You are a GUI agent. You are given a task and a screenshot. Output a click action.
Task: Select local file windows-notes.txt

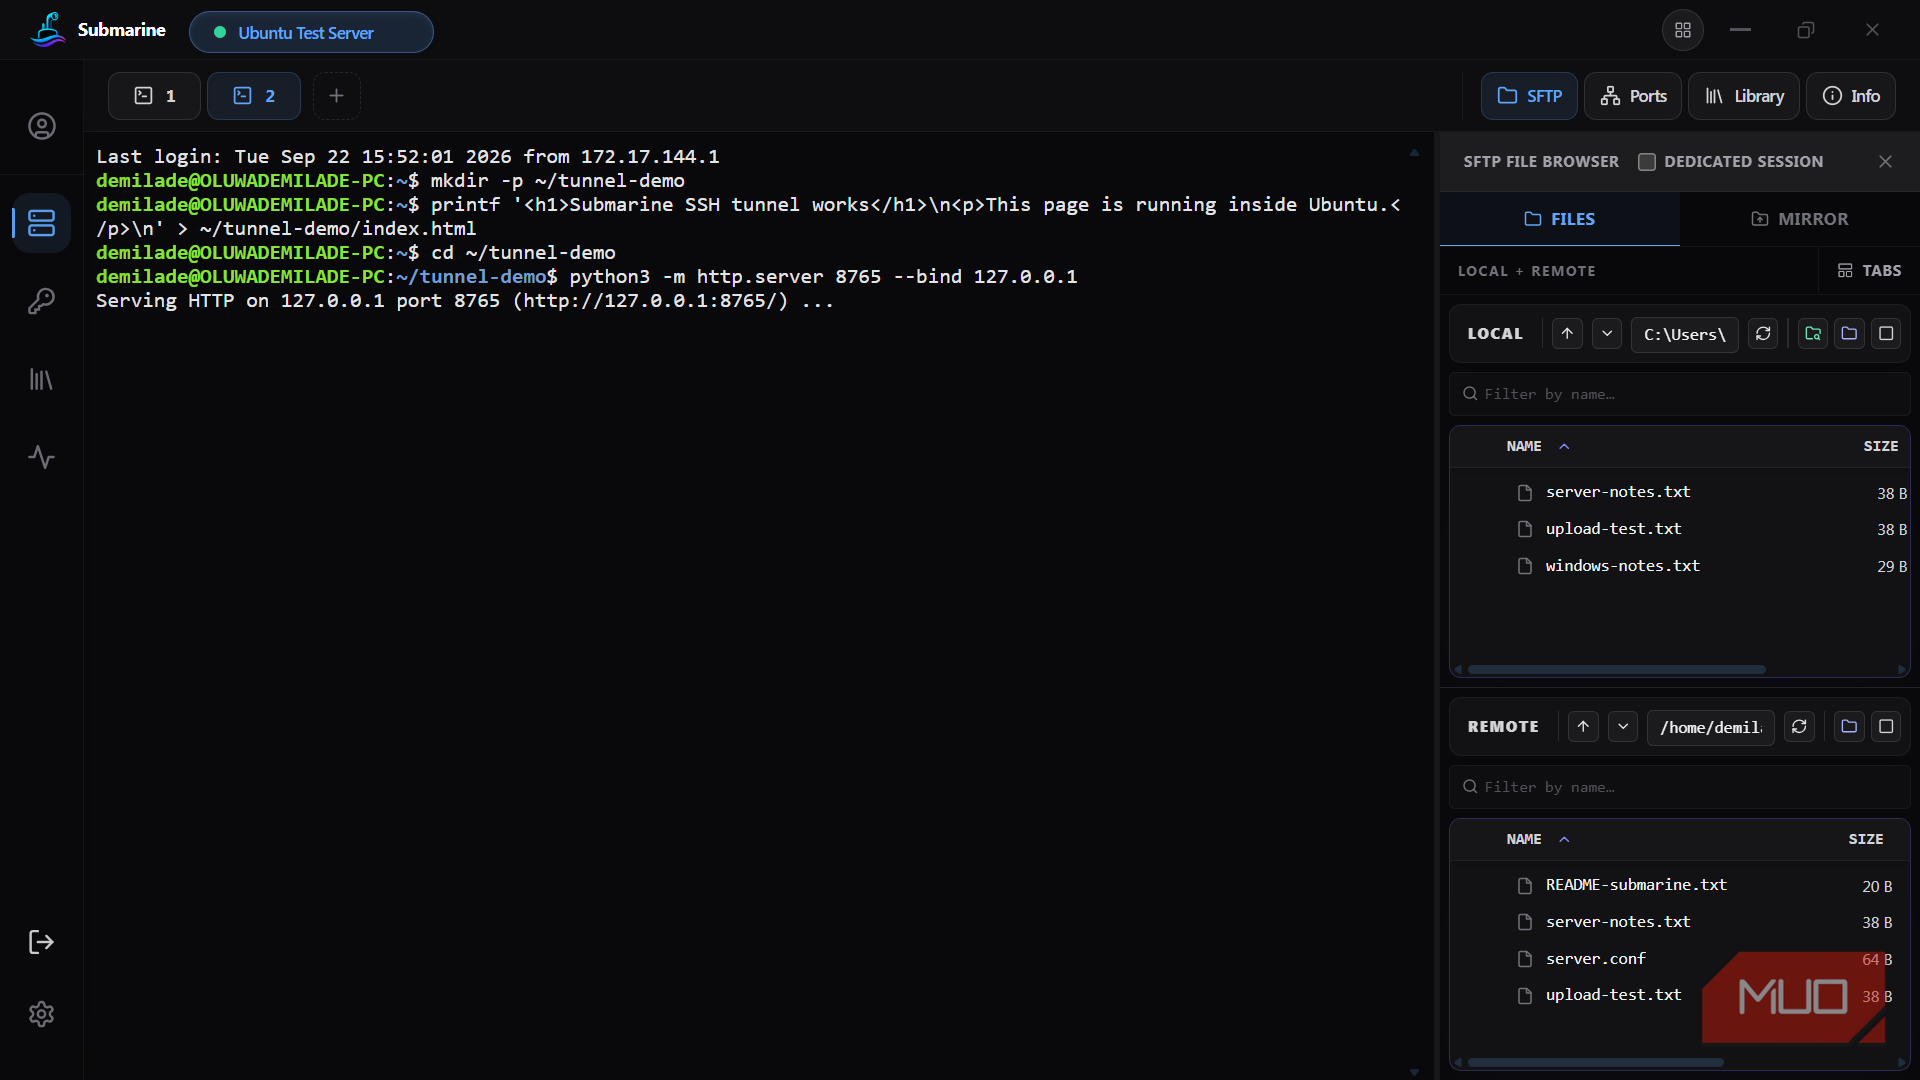(1680, 566)
